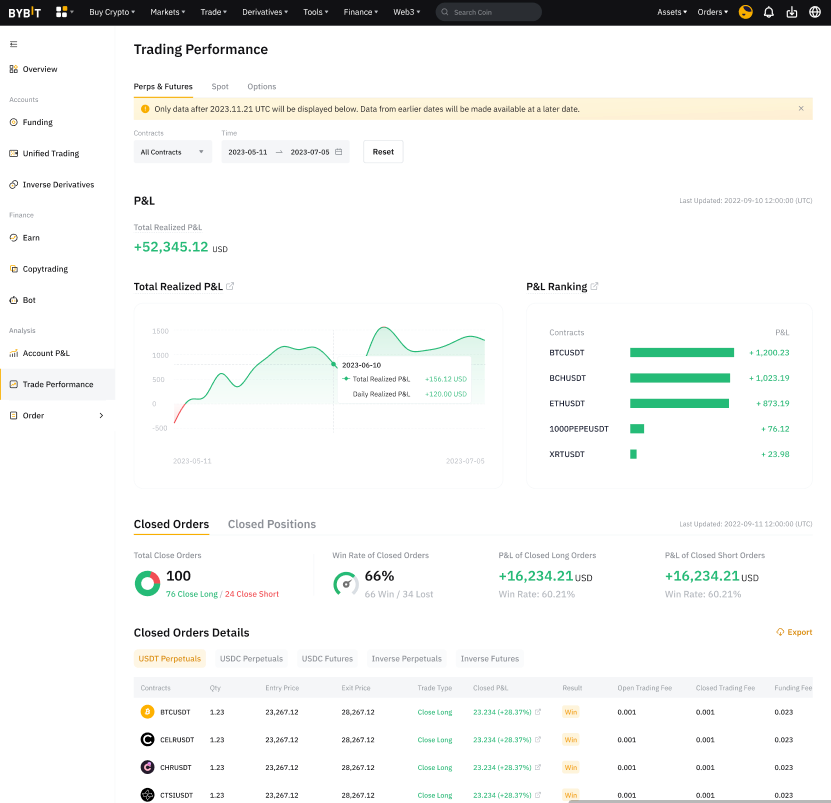831x803 pixels.
Task: Export closed orders details
Action: 794,632
